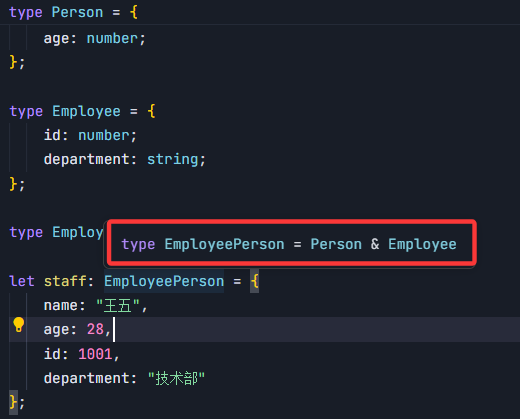Click the string type of department
Image resolution: width=520 pixels, height=419 pixels.
click(x=172, y=159)
